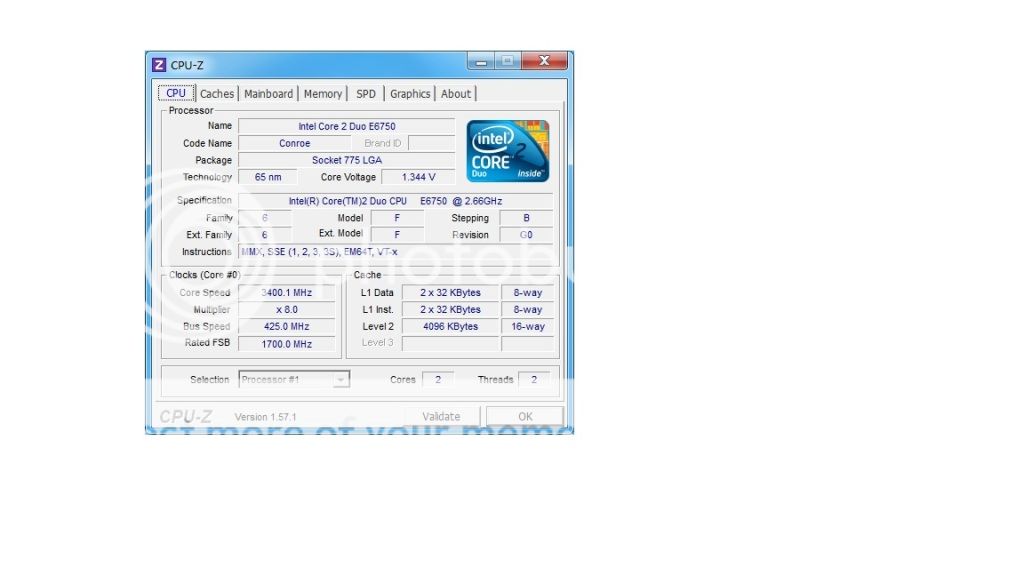This screenshot has height=576, width=1024.
Task: Minimize the CPU-Z window
Action: coord(481,61)
